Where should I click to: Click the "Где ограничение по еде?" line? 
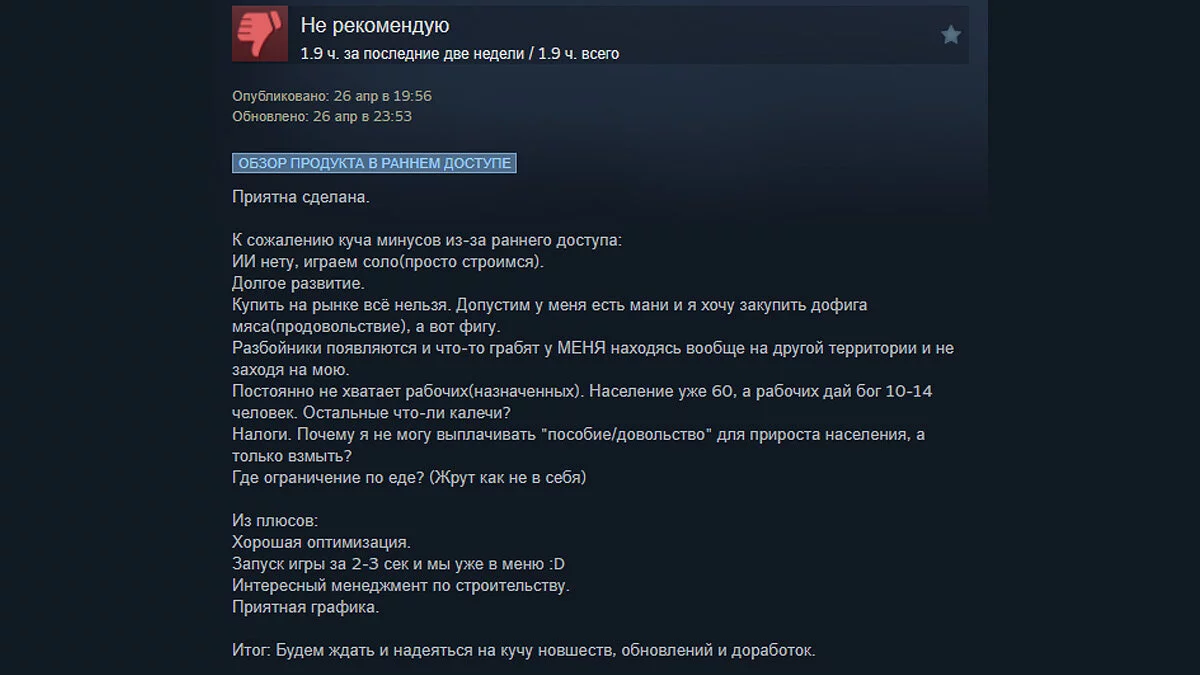pyautogui.click(x=409, y=478)
